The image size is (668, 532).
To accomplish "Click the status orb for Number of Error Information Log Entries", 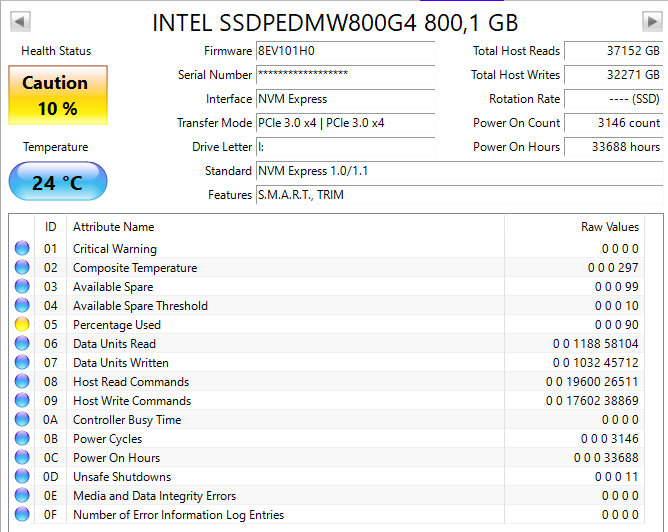I will point(22,515).
